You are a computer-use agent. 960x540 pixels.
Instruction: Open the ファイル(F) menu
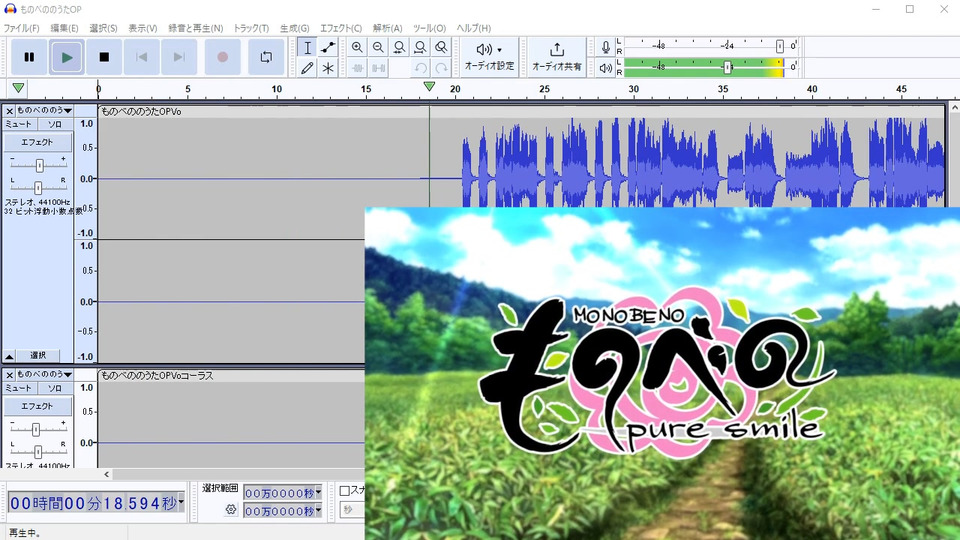[x=21, y=28]
